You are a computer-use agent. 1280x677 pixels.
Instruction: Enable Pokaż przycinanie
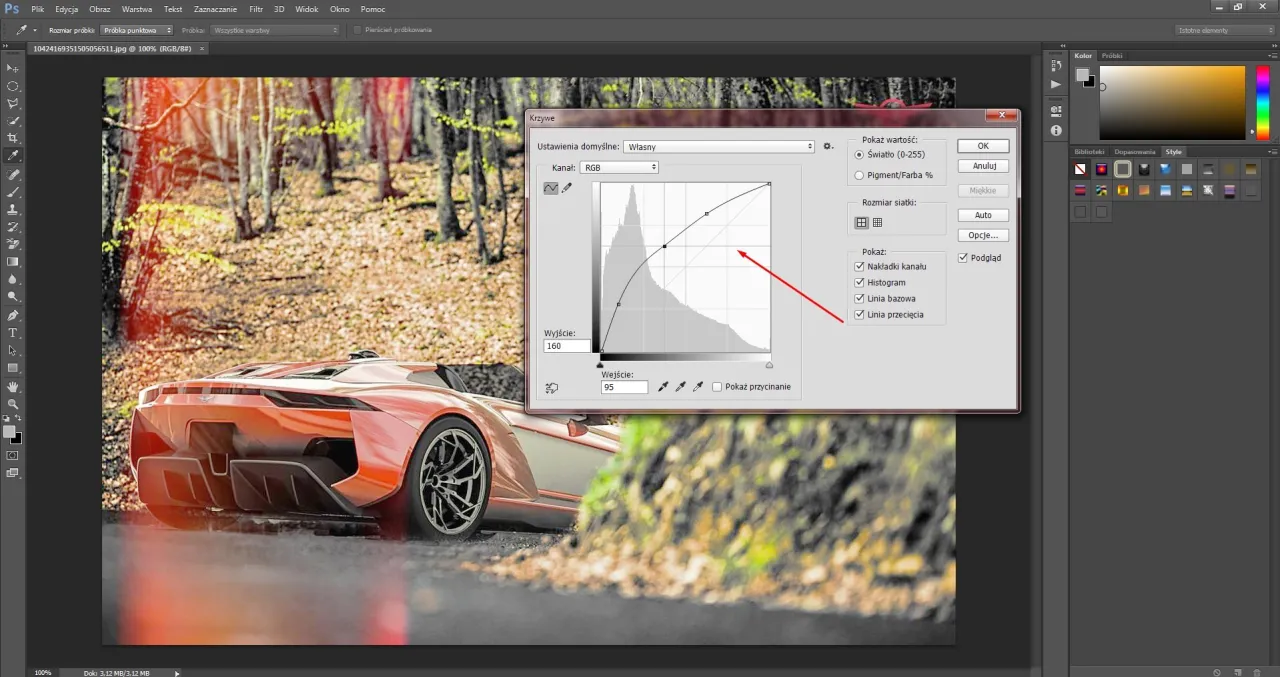point(717,386)
